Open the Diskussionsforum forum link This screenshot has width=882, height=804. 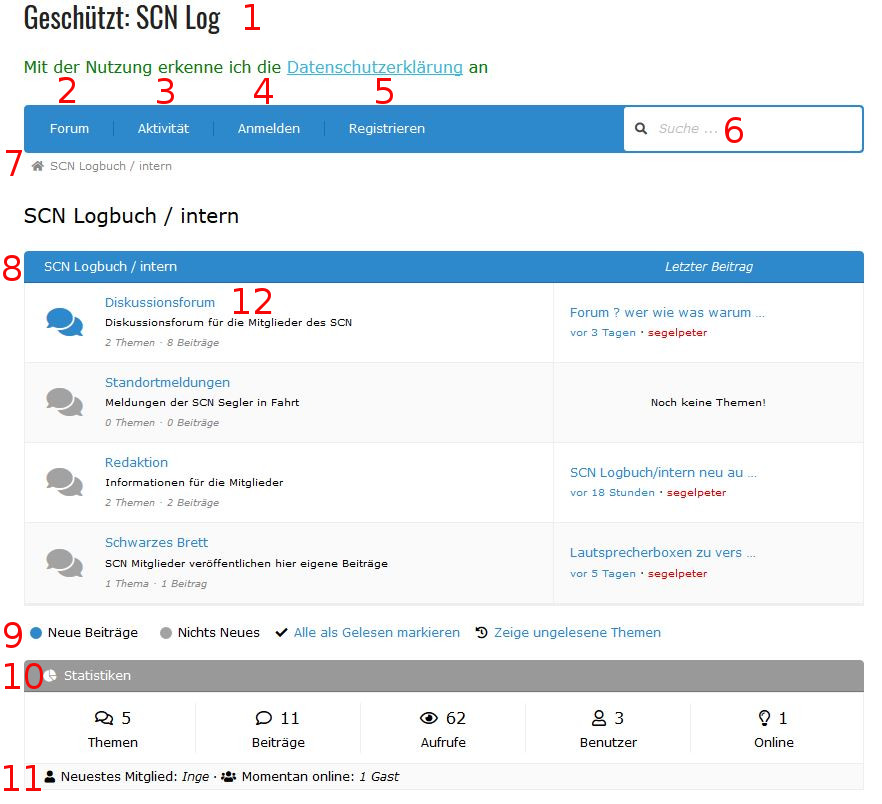pos(160,303)
